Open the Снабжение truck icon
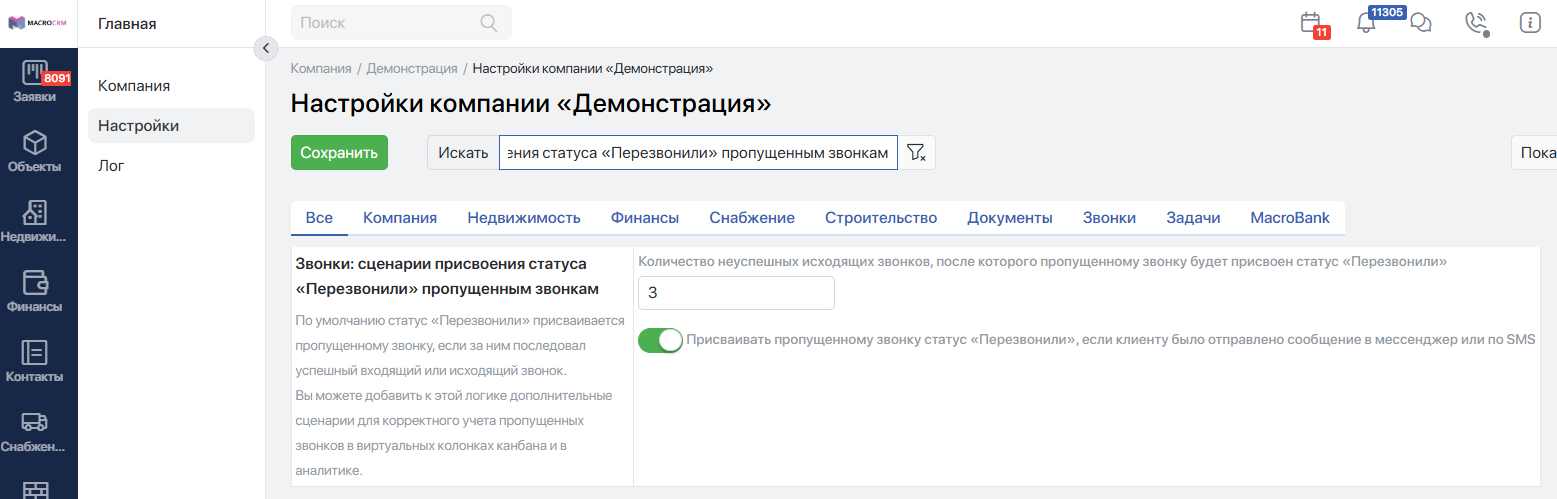 [x=35, y=422]
